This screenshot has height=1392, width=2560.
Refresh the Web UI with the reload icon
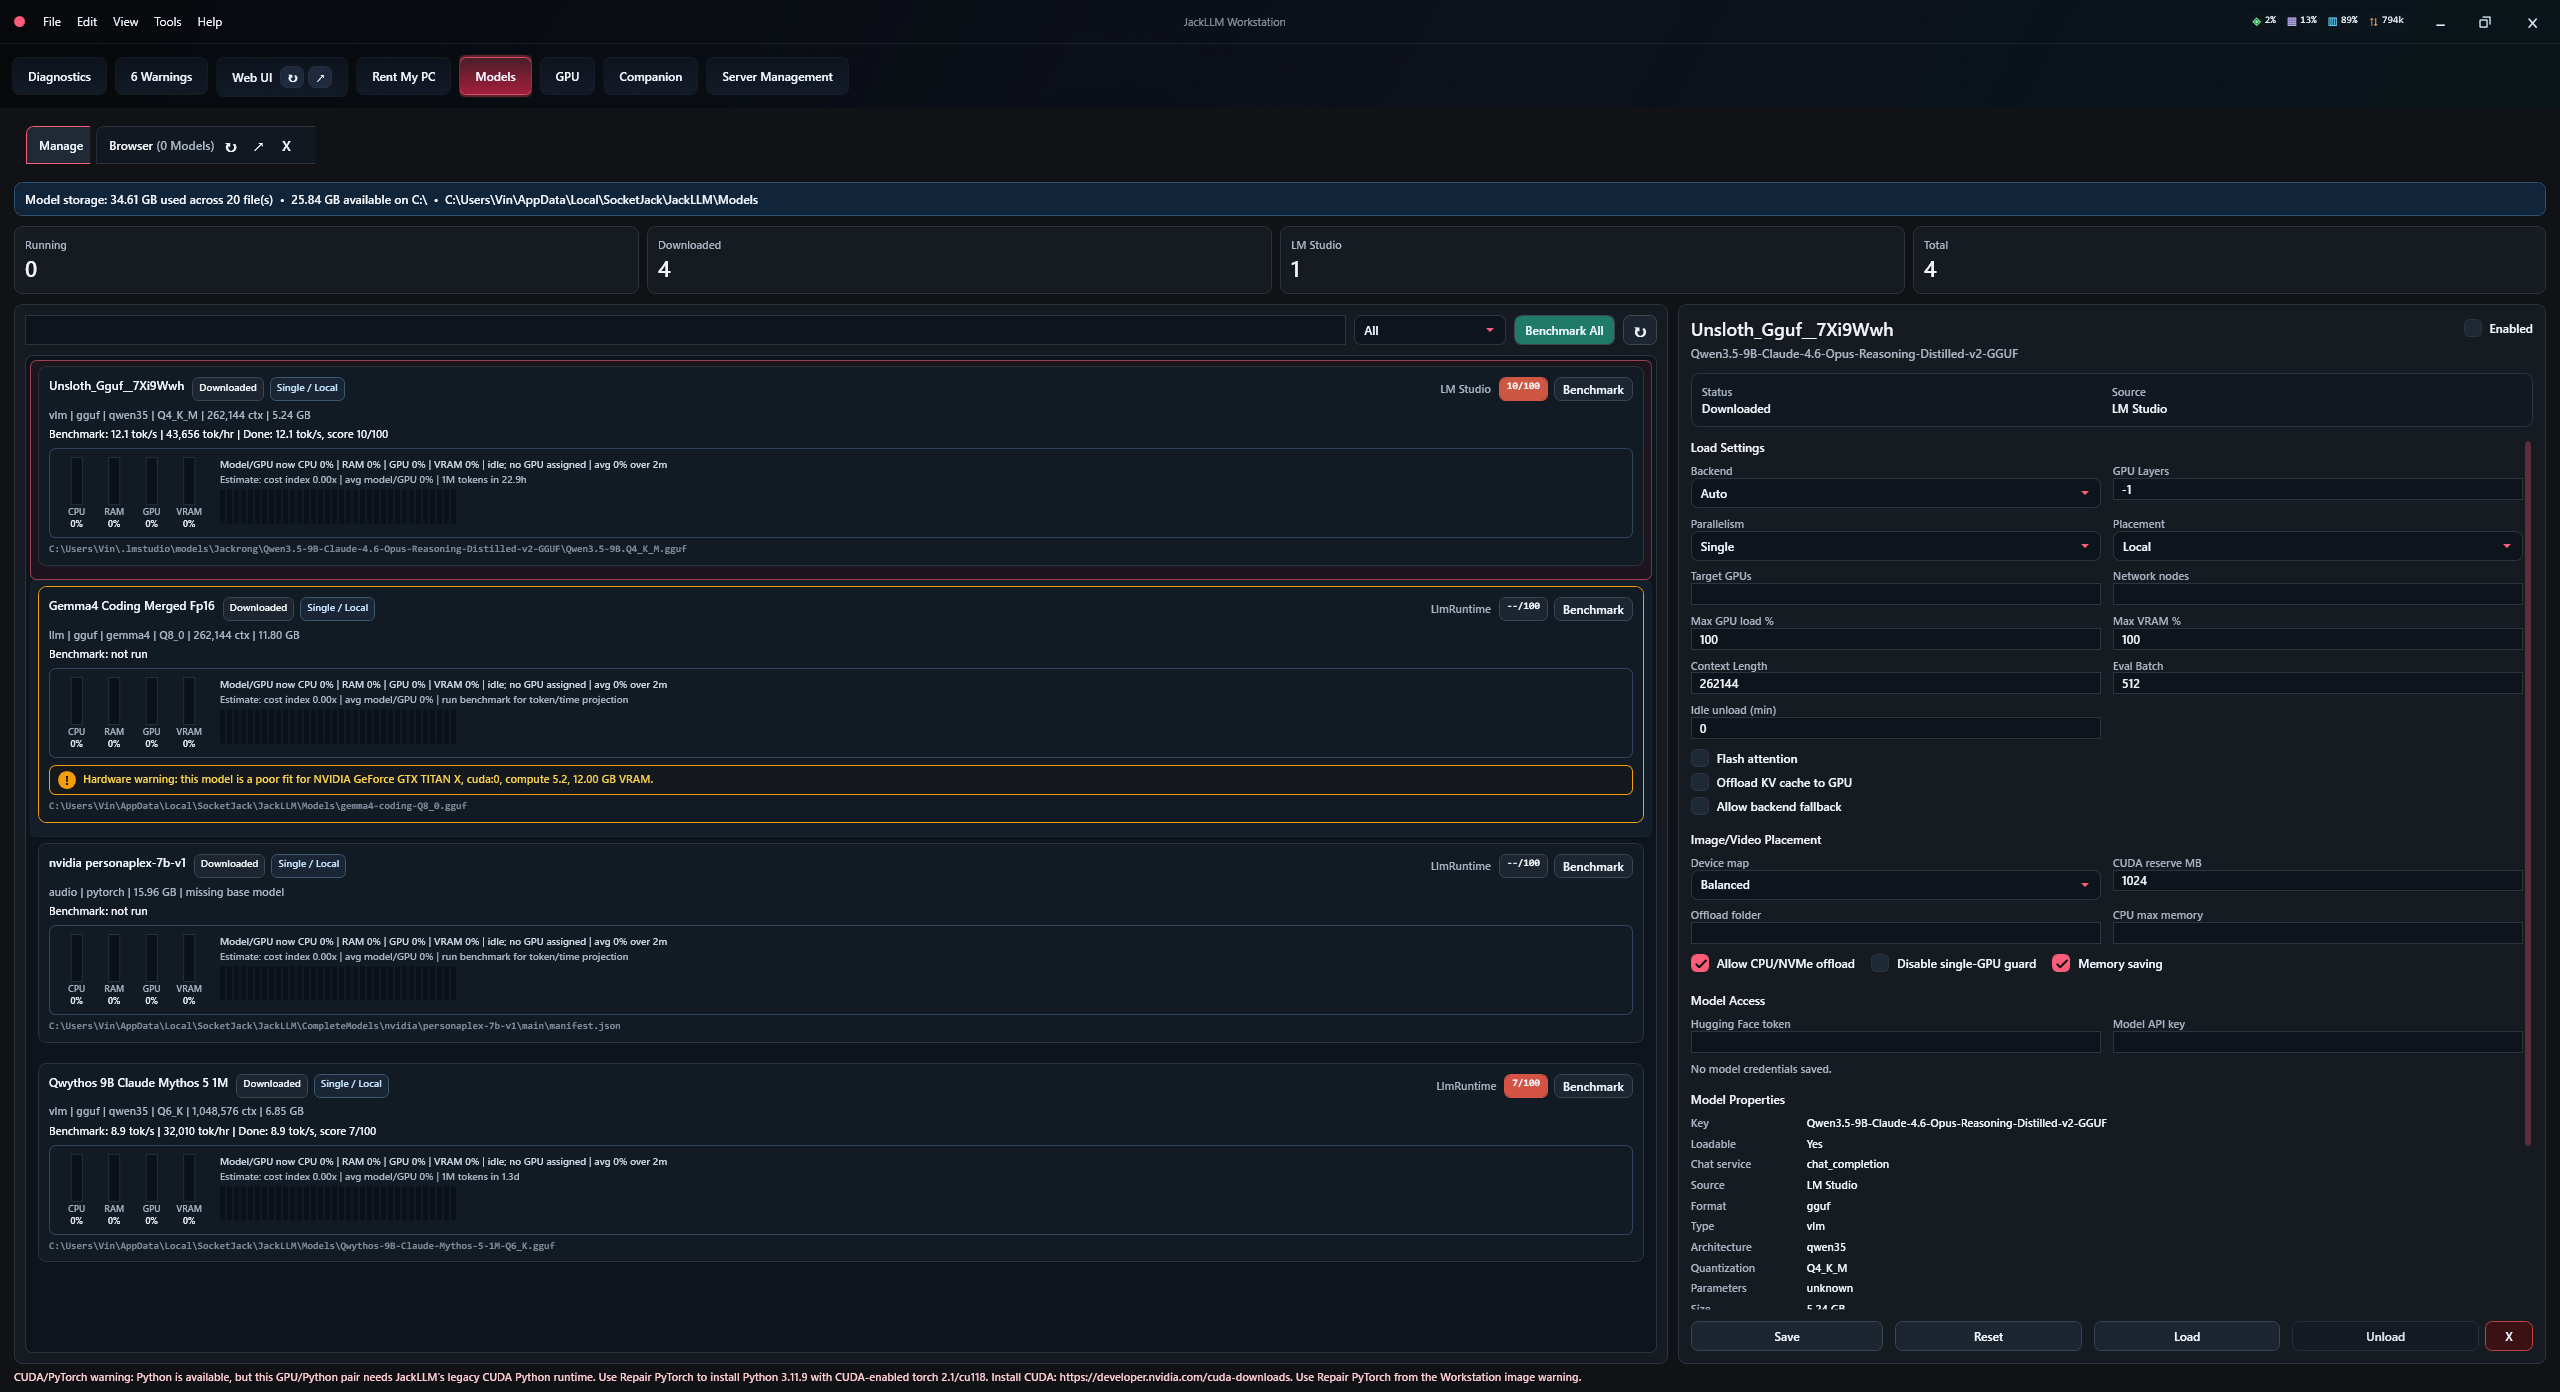(292, 77)
